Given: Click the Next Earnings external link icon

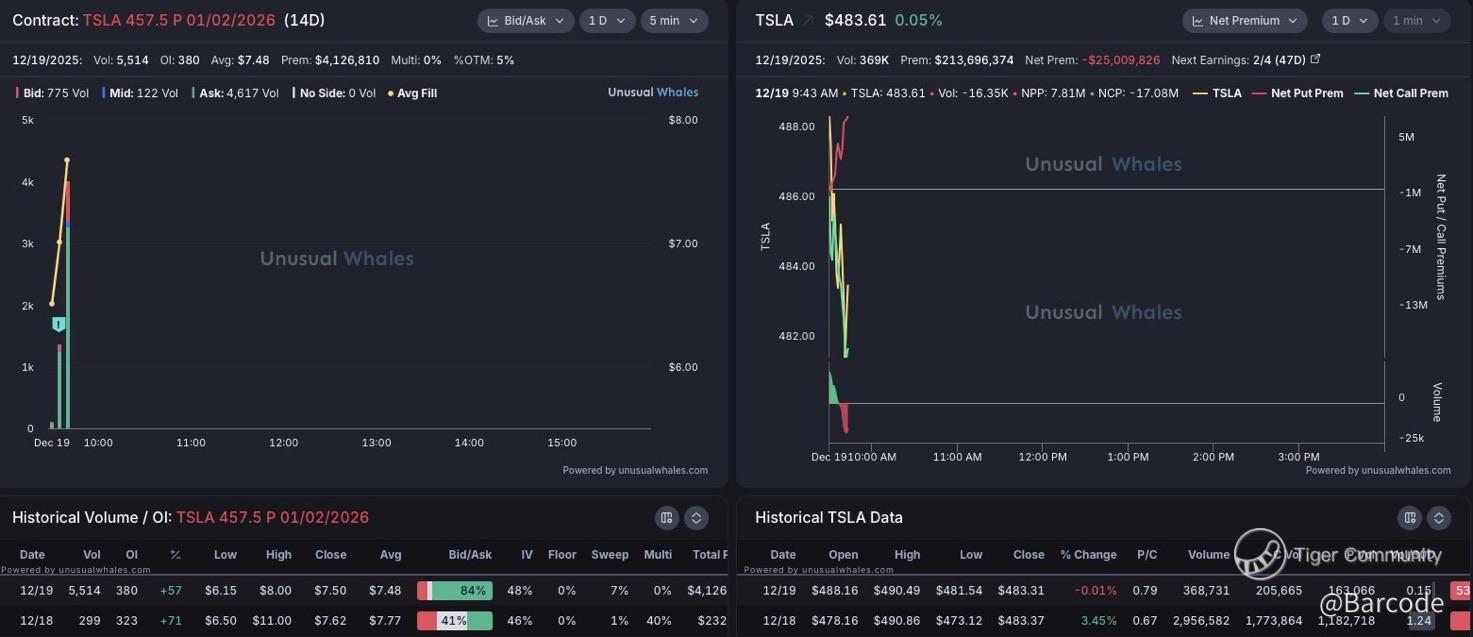Looking at the screenshot, I should (x=1315, y=59).
